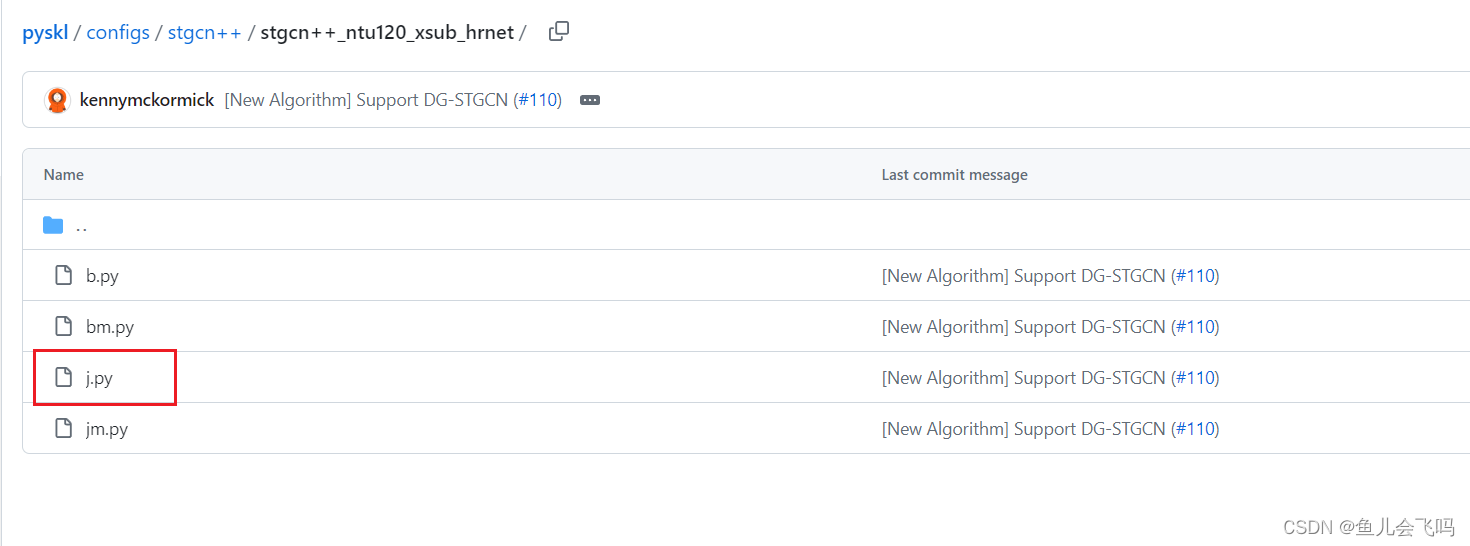Open b.py's commit message link
This screenshot has height=546, width=1470.
(1022, 276)
